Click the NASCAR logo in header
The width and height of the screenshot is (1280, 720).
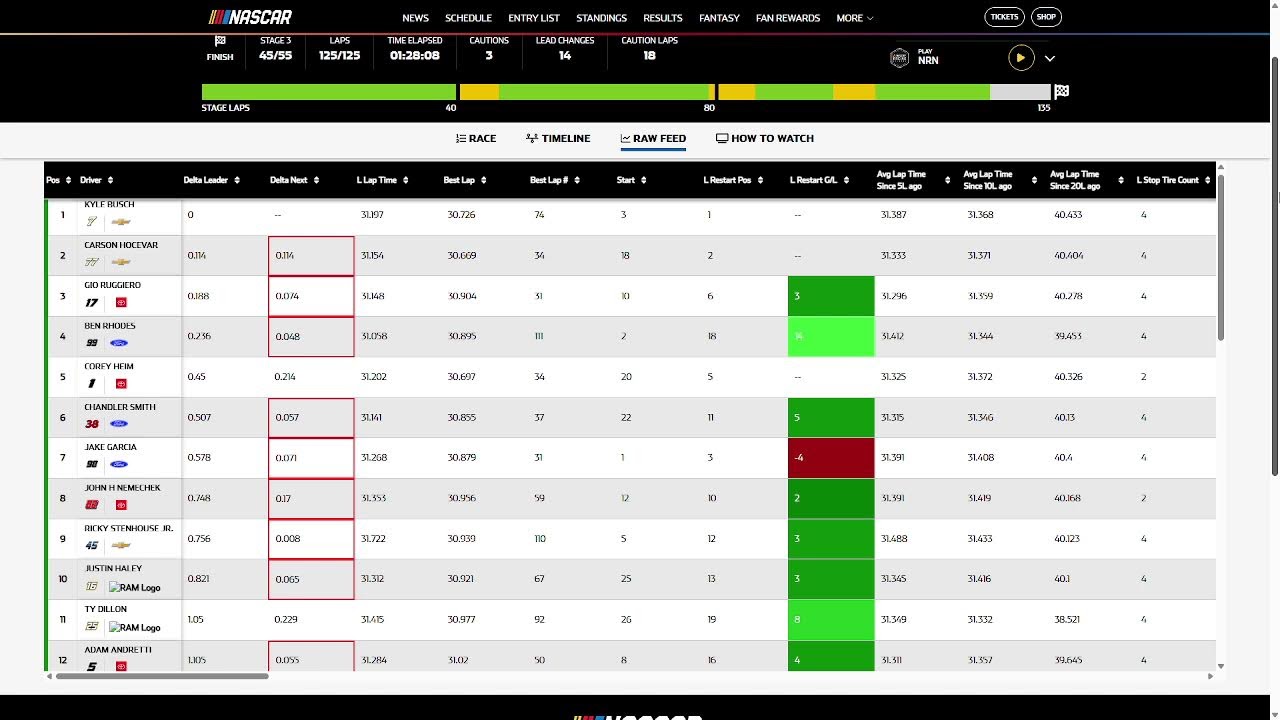coord(250,17)
